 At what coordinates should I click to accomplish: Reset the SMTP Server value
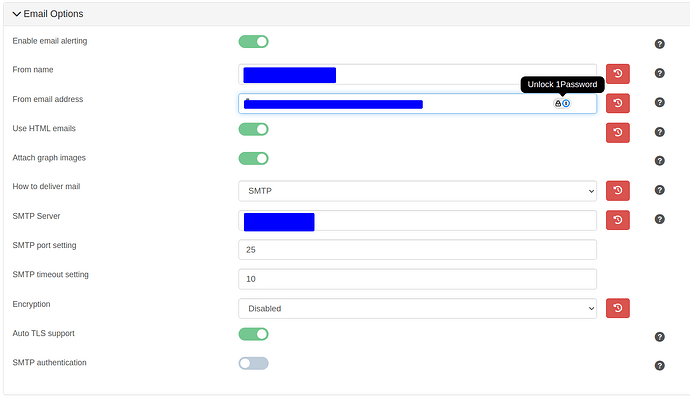[x=617, y=220]
